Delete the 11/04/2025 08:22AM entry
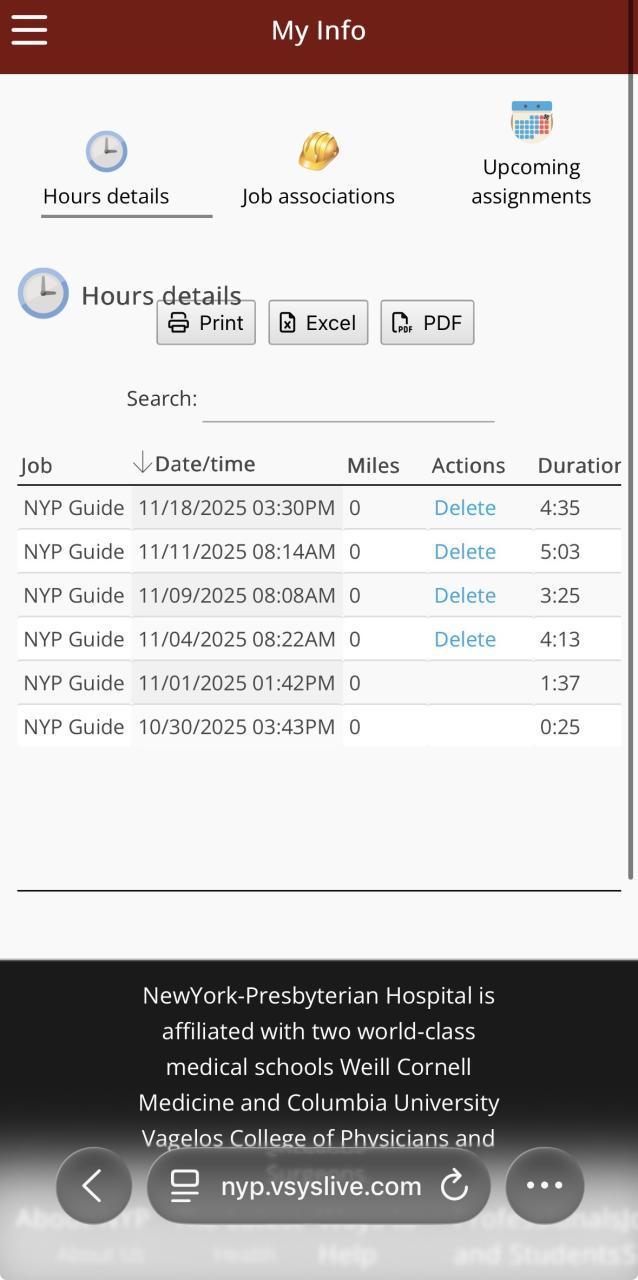 point(465,639)
